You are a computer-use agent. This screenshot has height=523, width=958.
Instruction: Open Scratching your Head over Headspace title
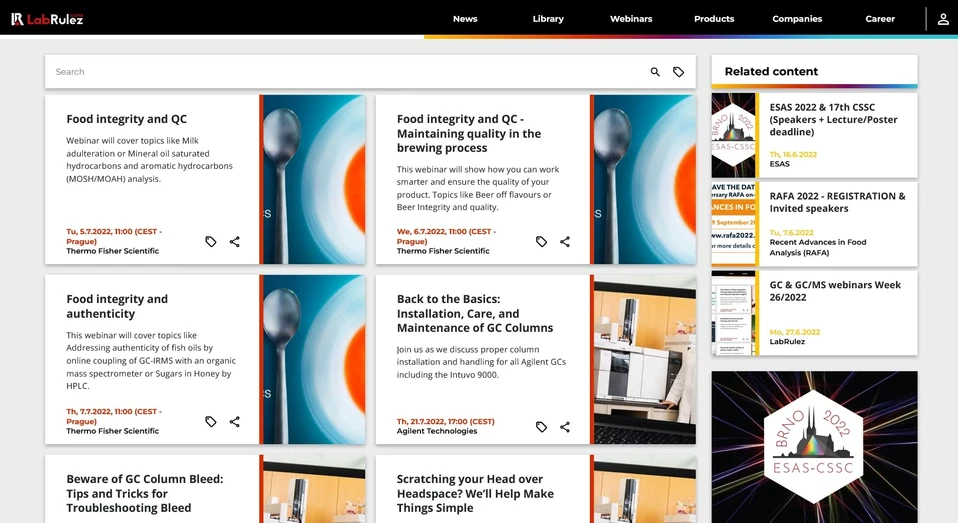(x=475, y=494)
